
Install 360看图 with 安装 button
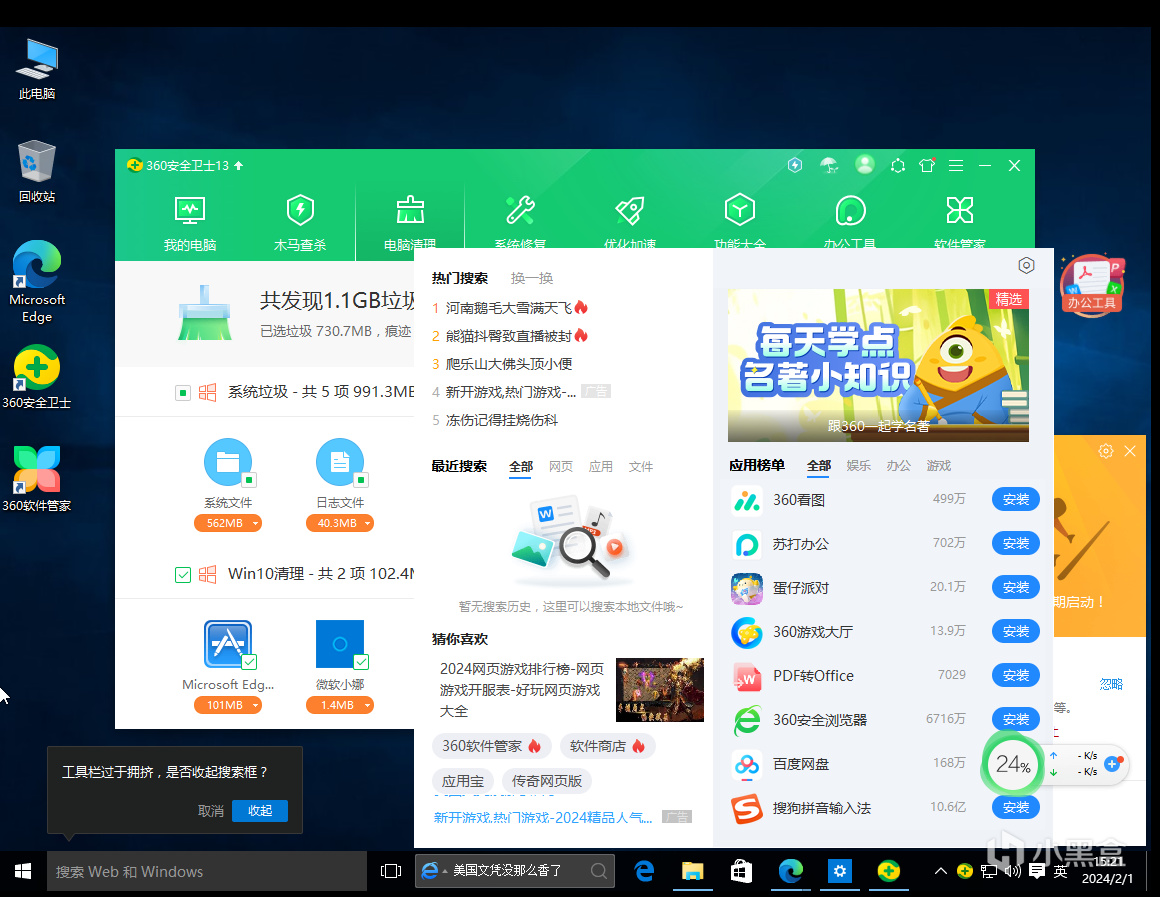pos(1016,500)
